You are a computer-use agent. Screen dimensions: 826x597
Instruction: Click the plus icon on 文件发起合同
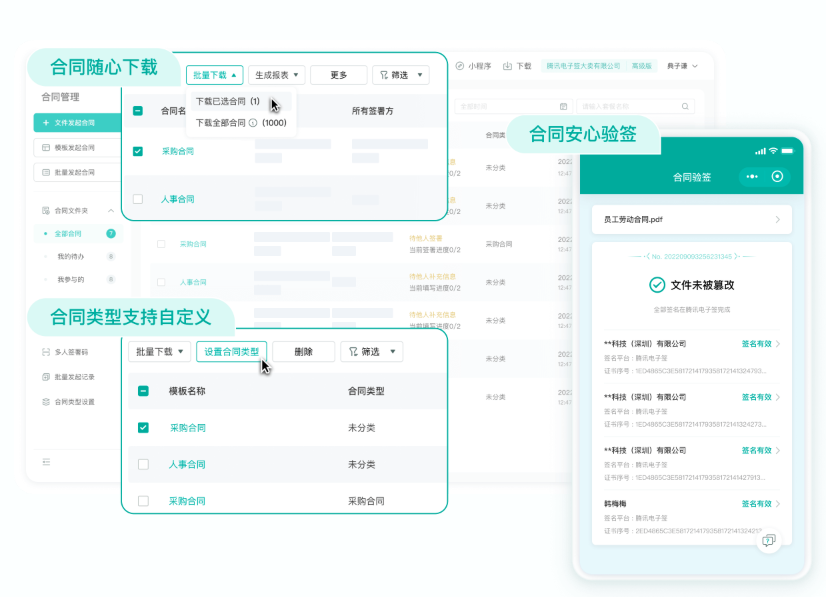(x=46, y=123)
